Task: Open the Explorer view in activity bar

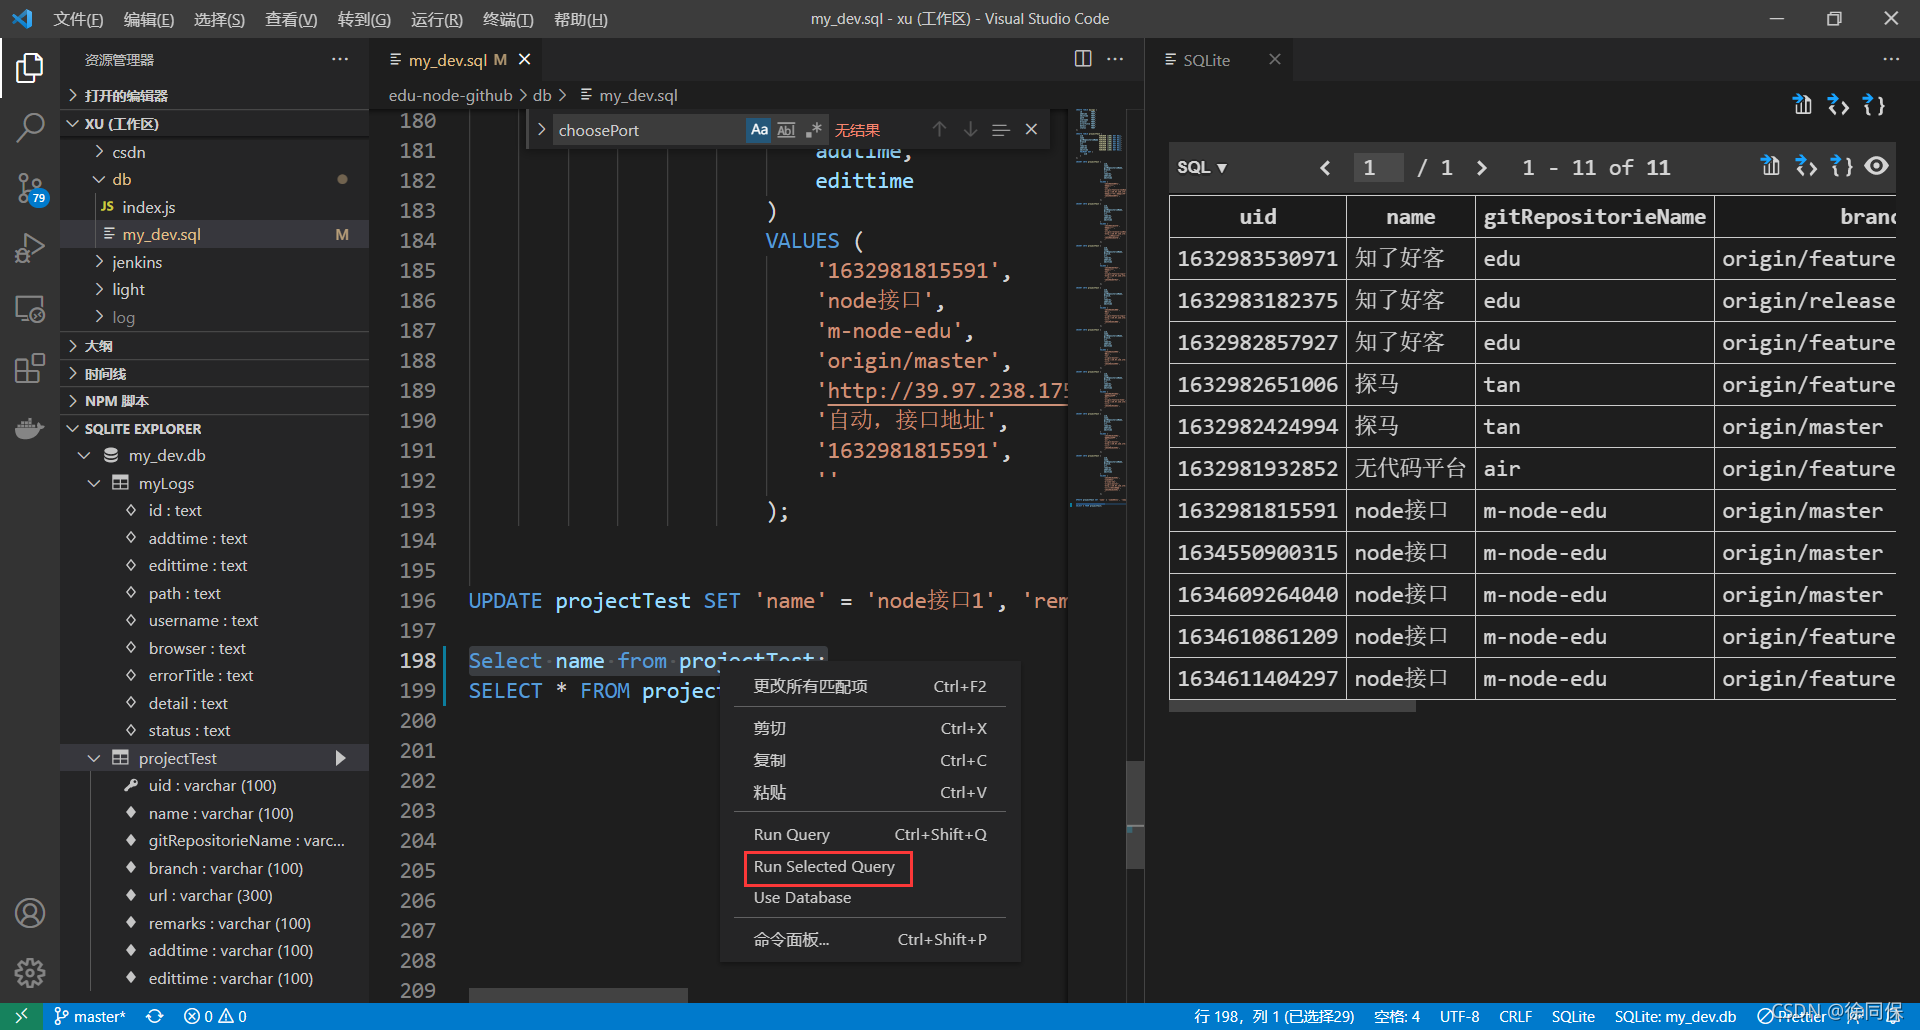Action: point(30,68)
